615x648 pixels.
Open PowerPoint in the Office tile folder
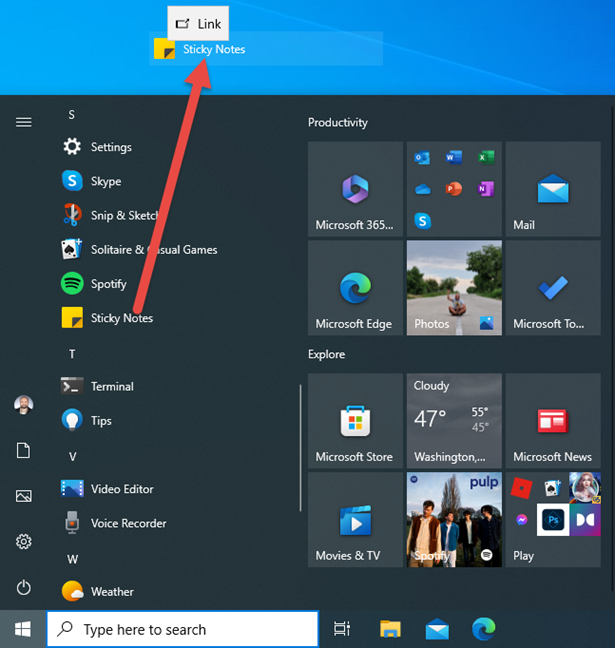(x=454, y=189)
